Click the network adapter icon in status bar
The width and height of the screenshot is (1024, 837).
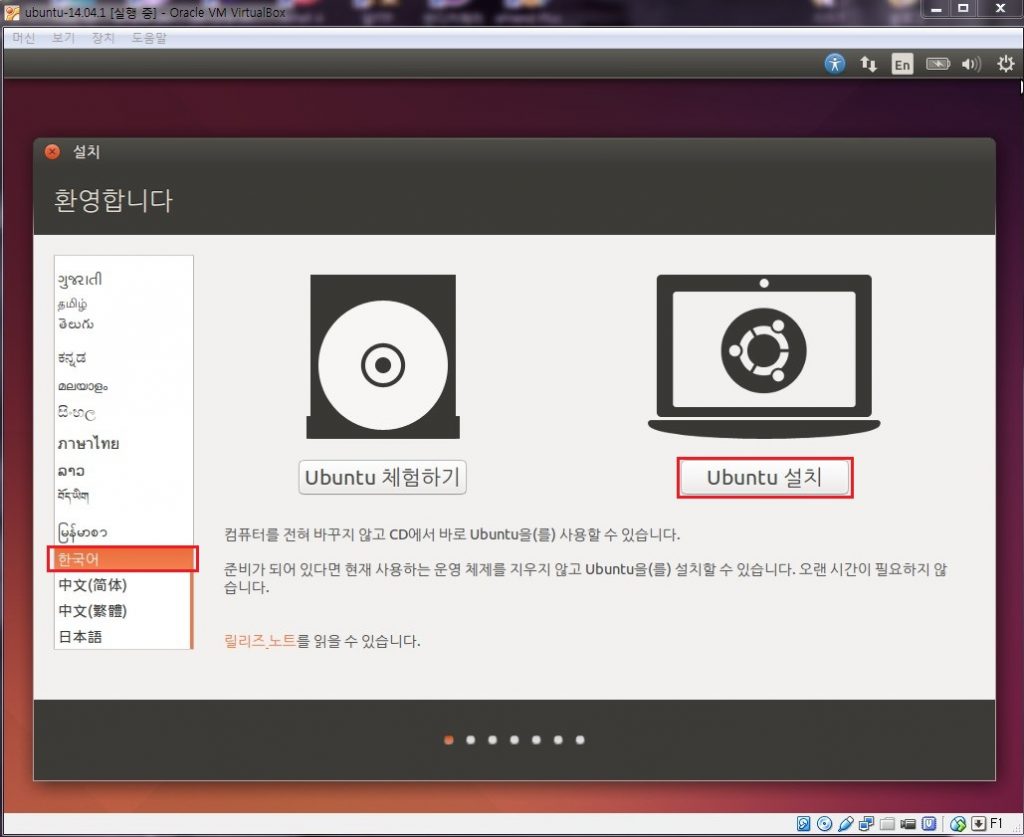(x=866, y=823)
